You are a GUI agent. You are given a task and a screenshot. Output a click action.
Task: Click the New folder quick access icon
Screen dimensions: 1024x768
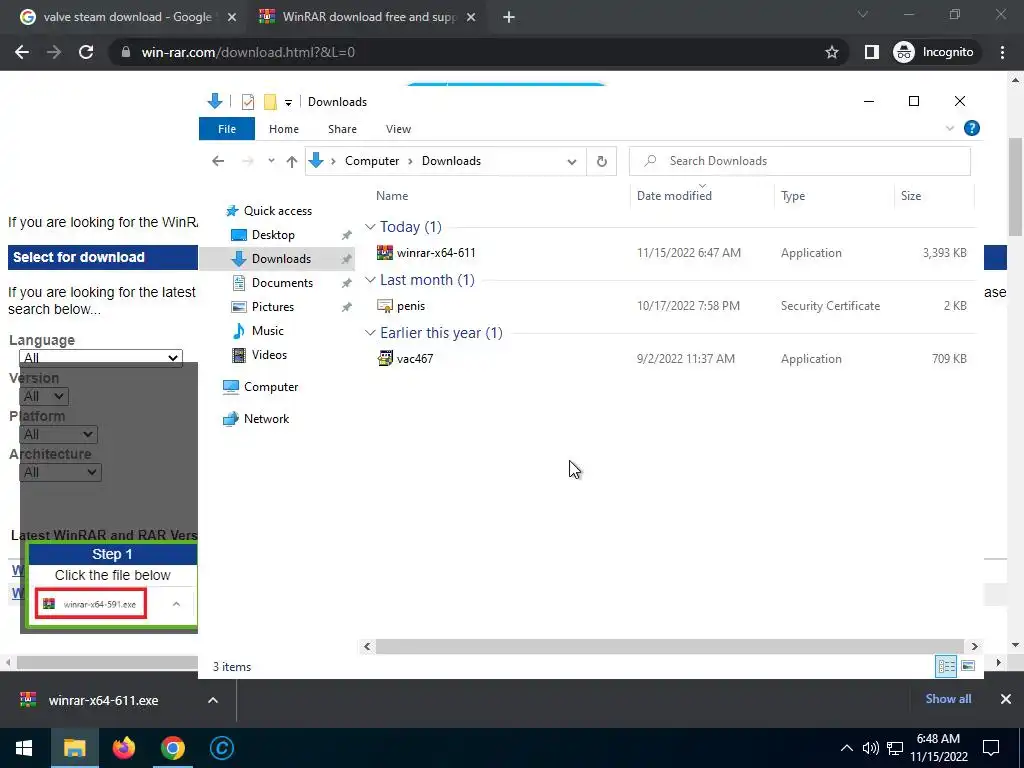click(270, 102)
